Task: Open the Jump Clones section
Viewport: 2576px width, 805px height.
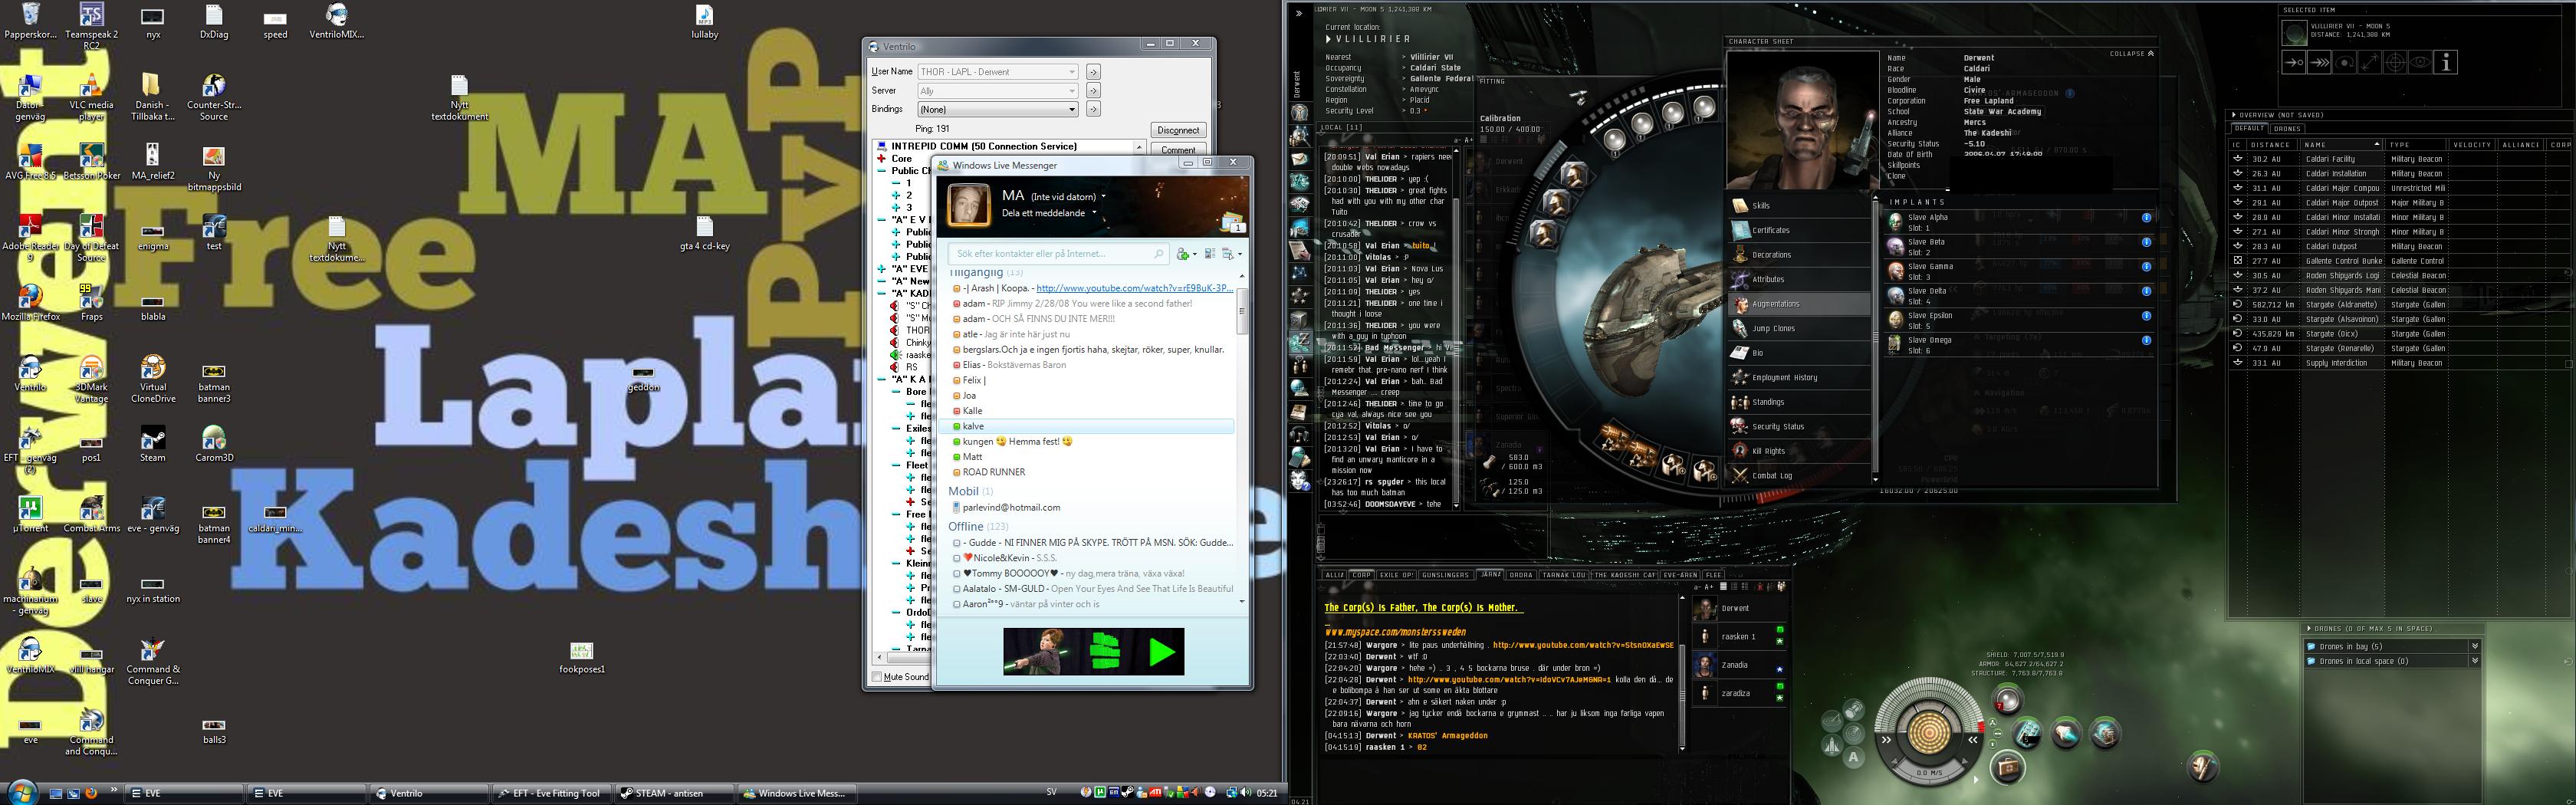Action: 1799,328
